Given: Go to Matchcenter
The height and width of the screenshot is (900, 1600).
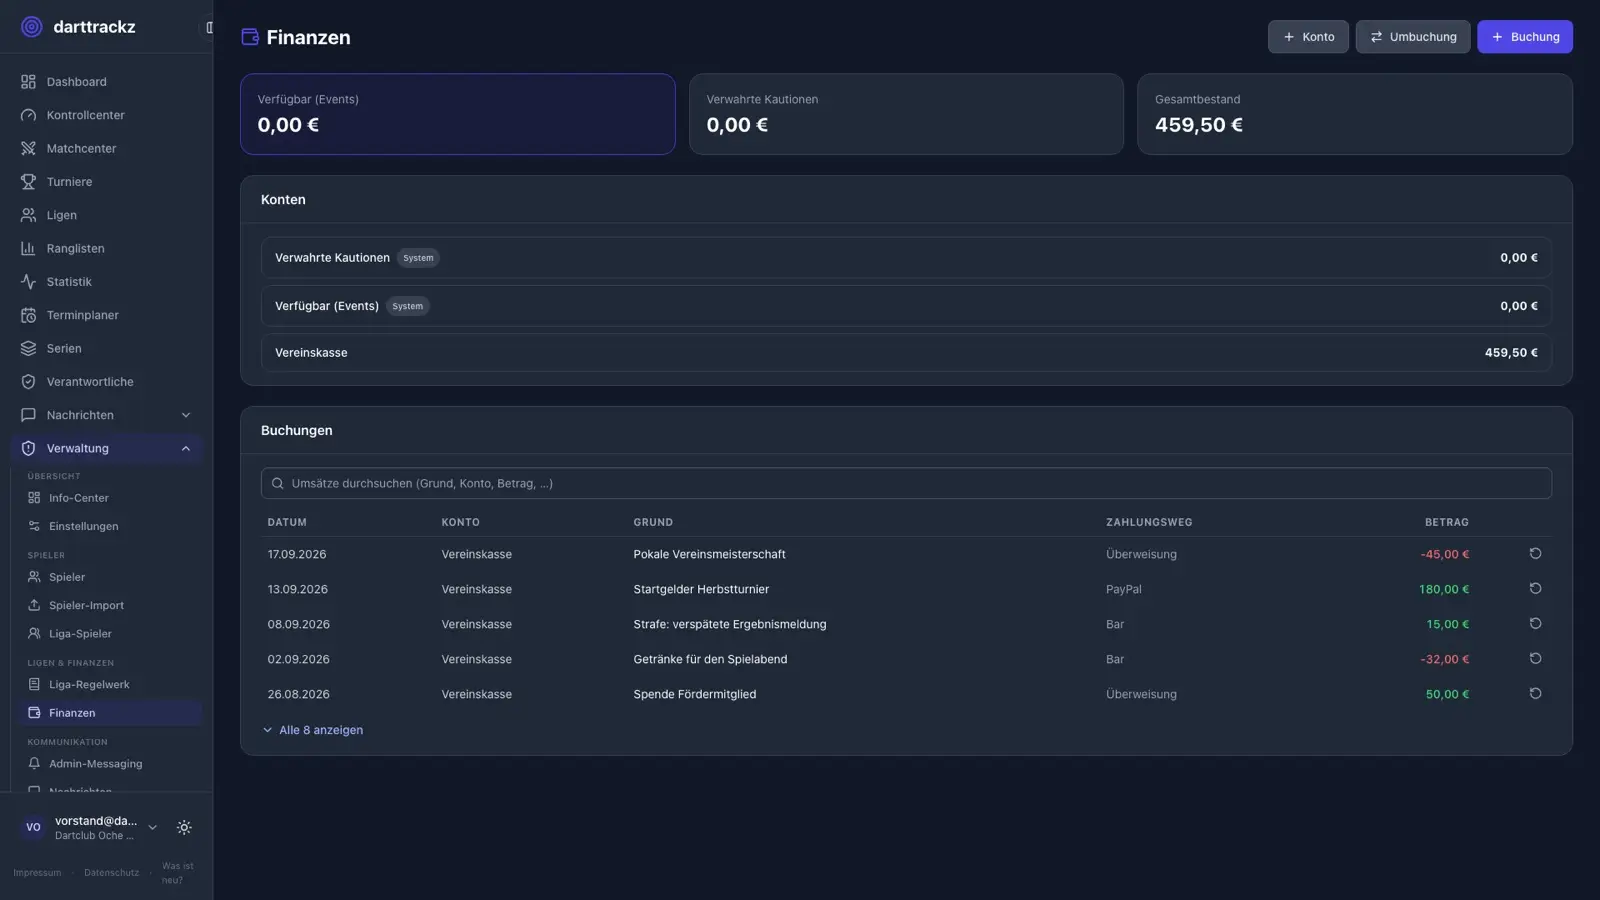Looking at the screenshot, I should (106, 148).
